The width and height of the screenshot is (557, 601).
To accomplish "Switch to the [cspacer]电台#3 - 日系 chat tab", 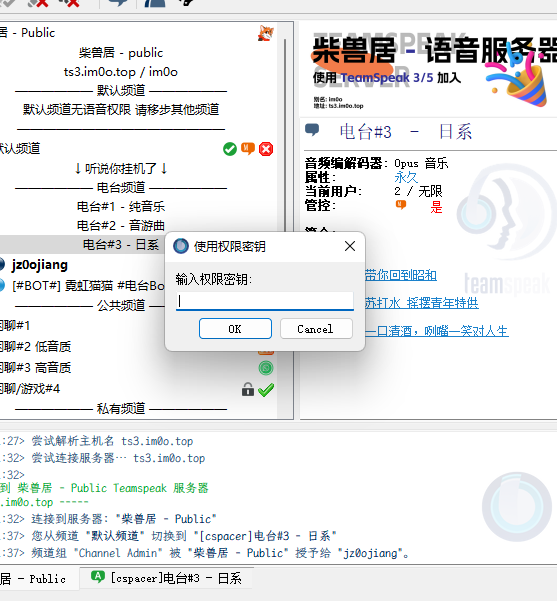I will [167, 578].
